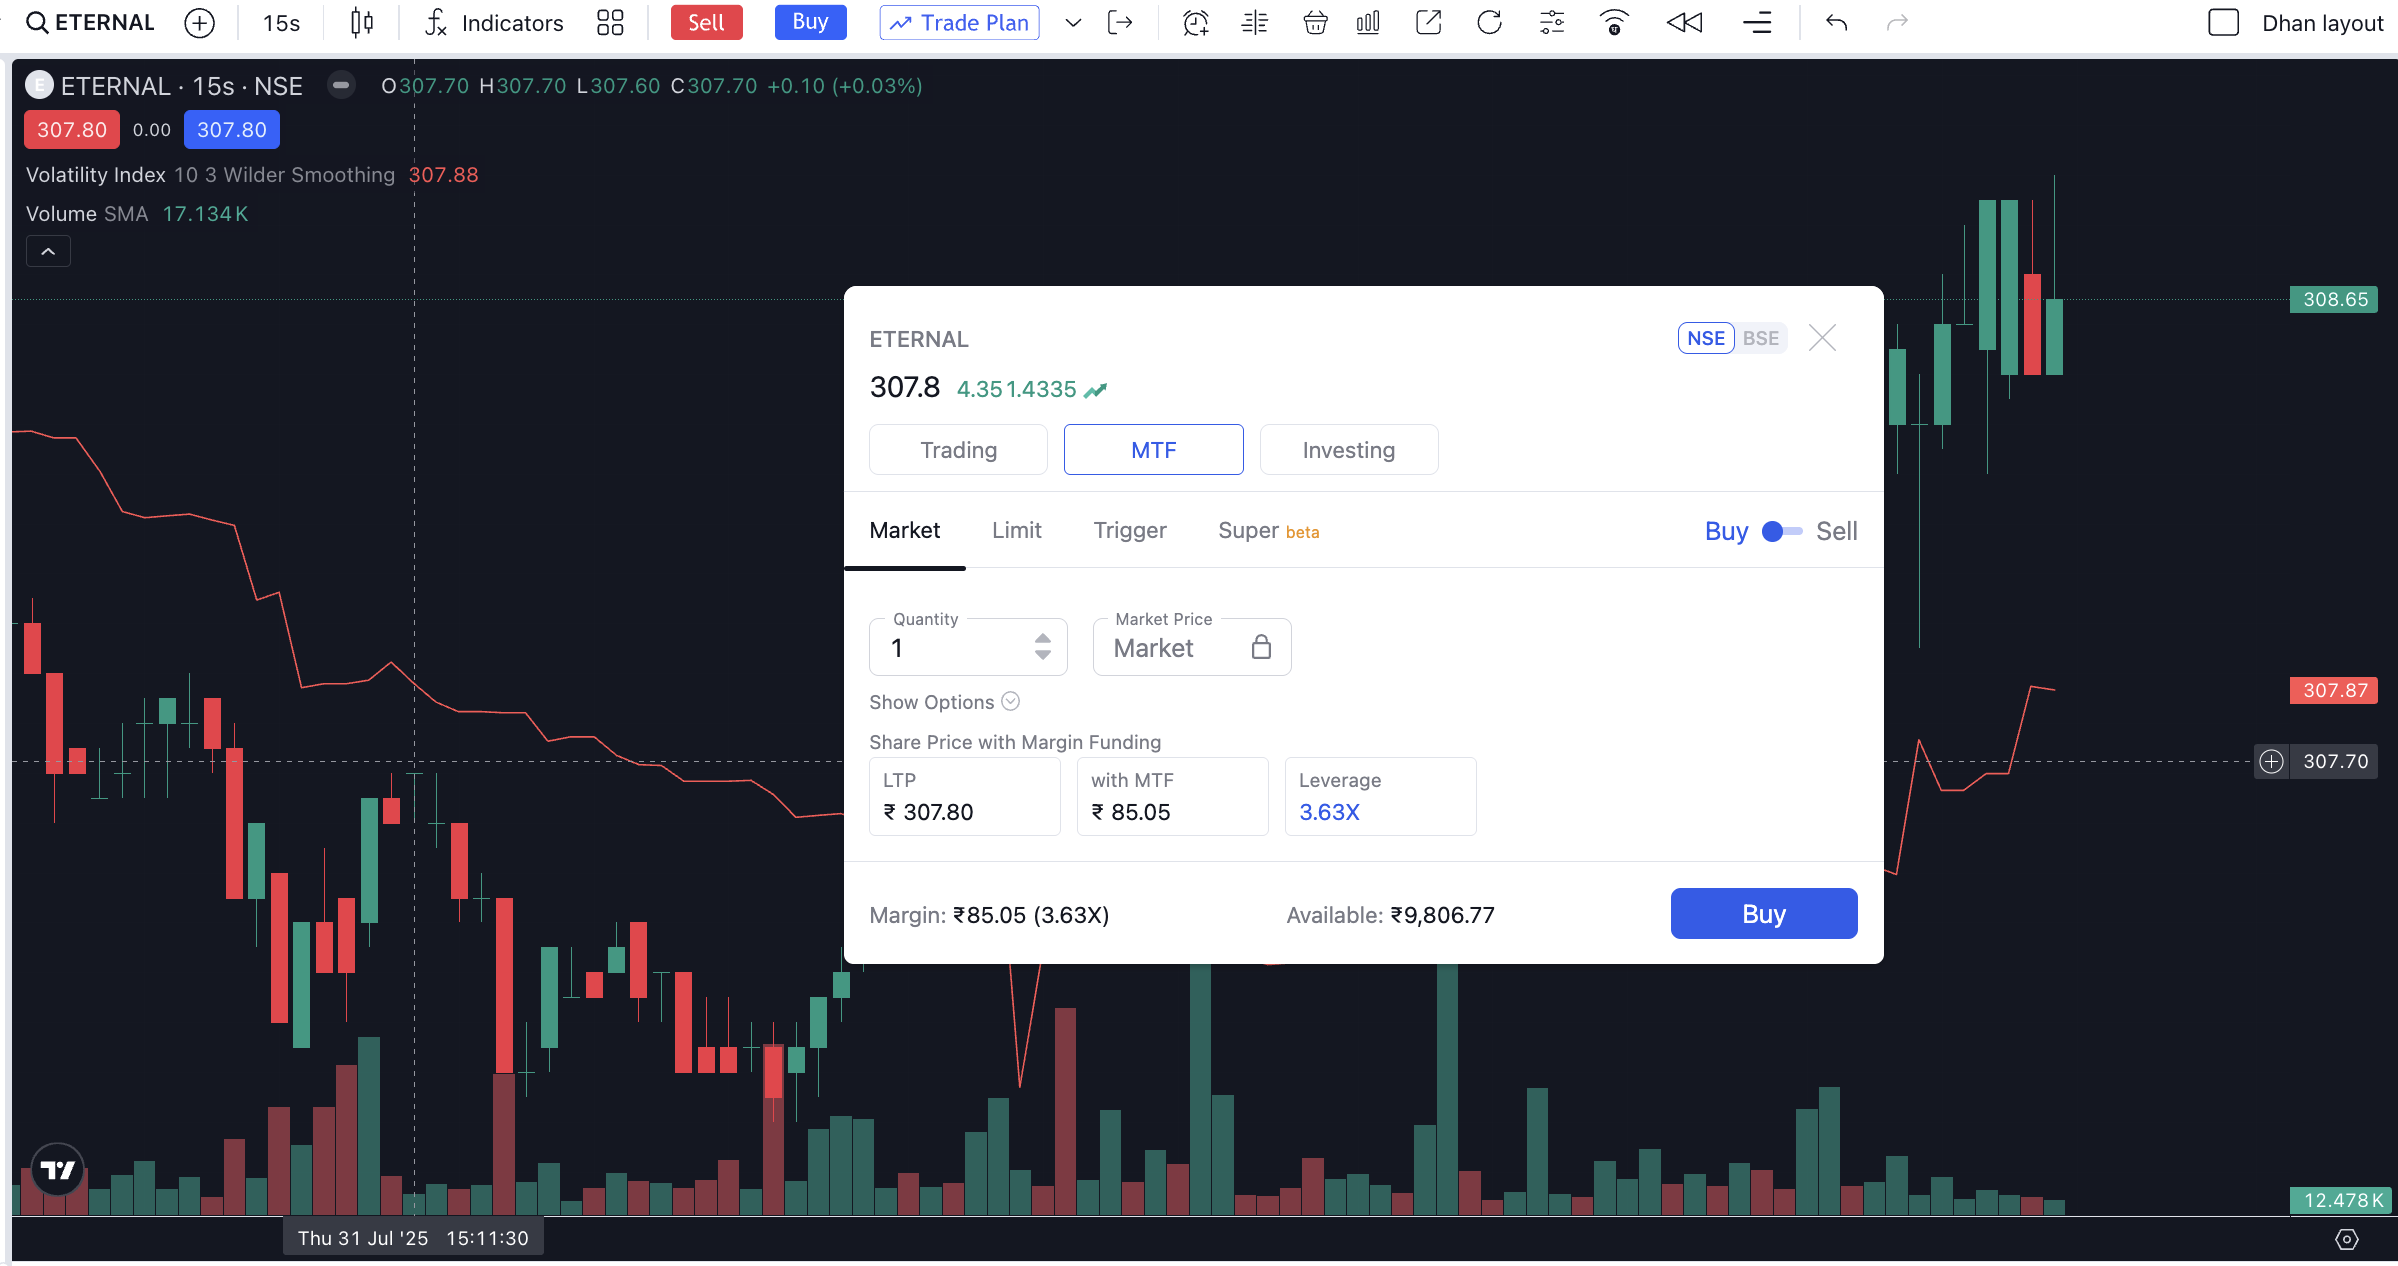Click the locked Market Price field
2398x1266 pixels.
pos(1192,647)
